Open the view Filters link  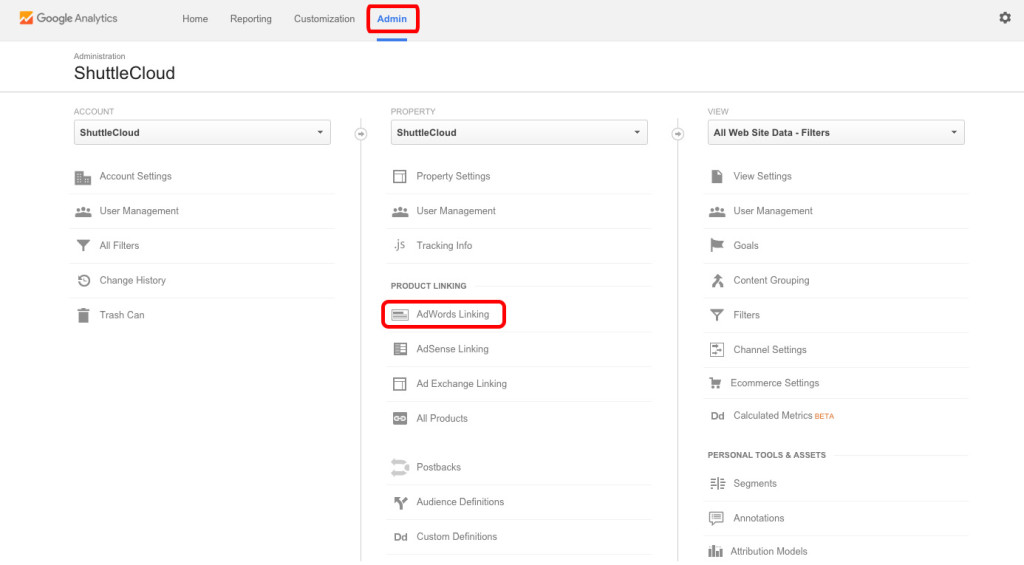pos(746,315)
